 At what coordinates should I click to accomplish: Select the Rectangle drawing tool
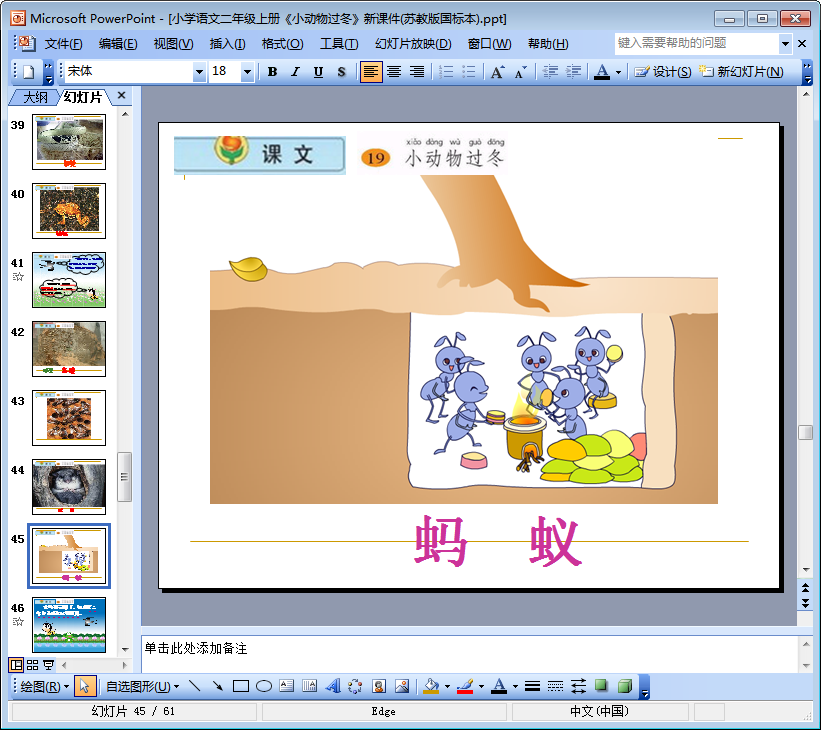(240, 686)
